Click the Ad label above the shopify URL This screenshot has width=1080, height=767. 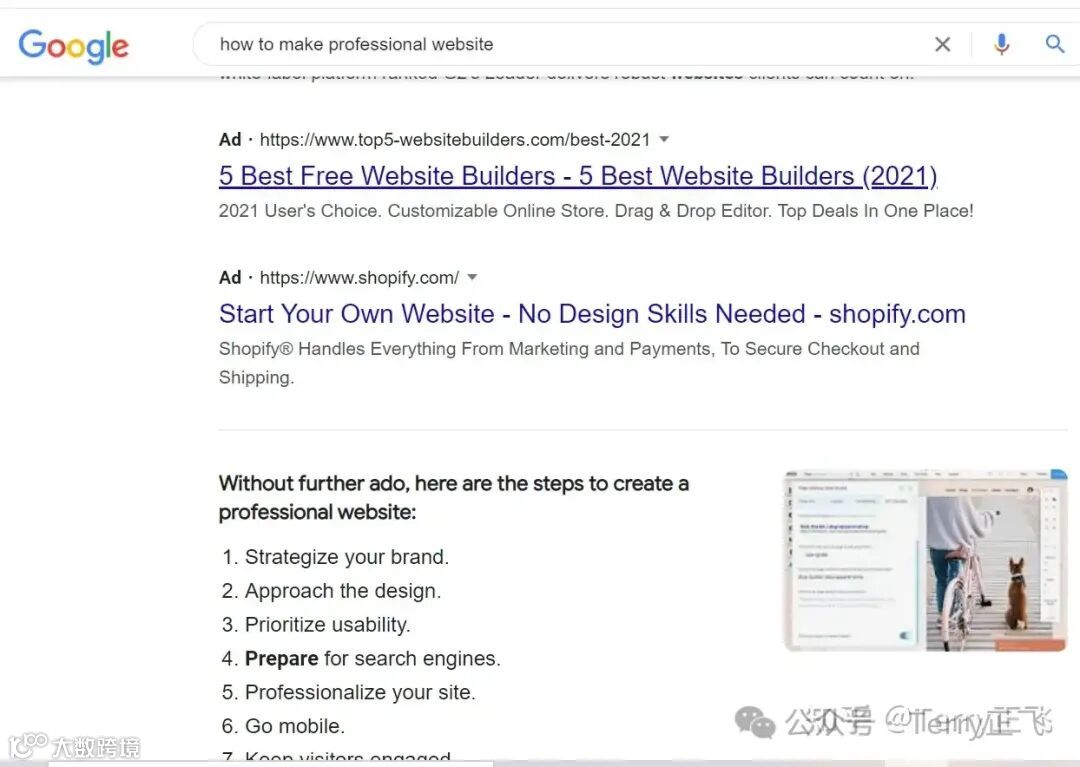[230, 277]
